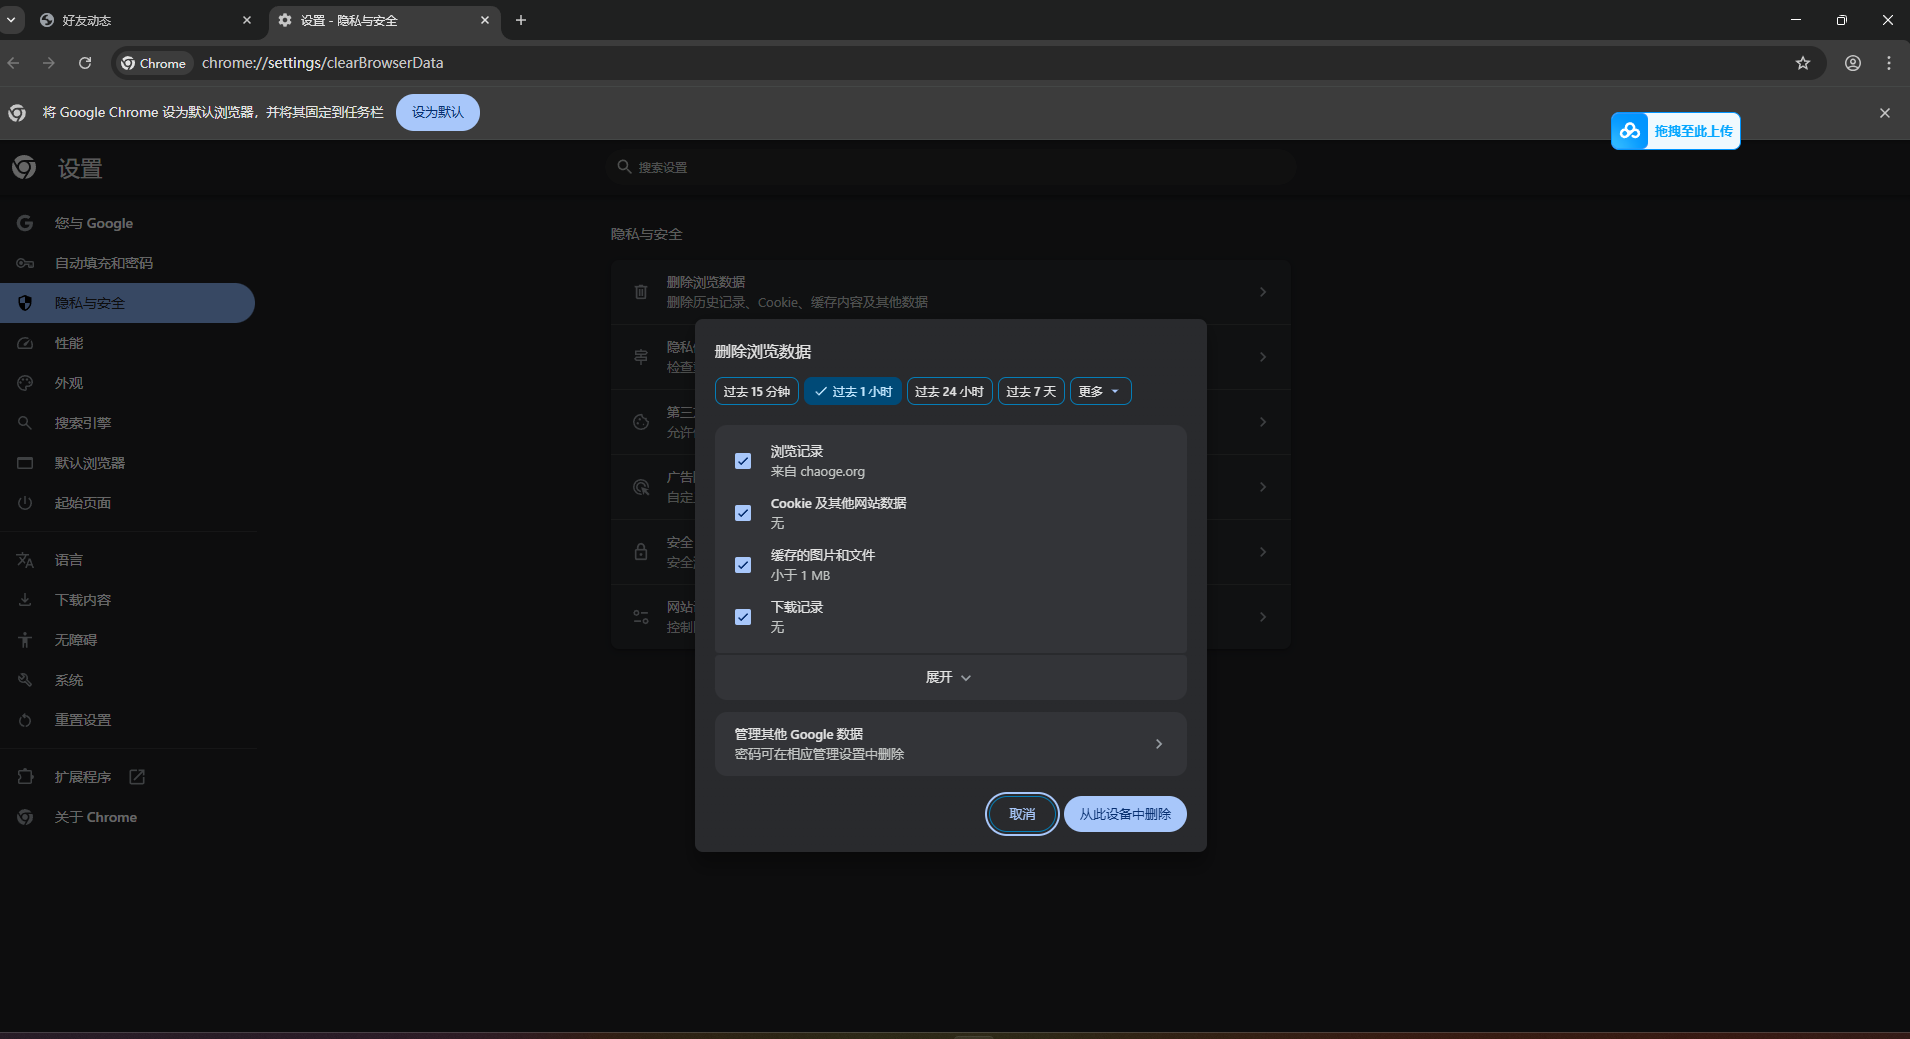Image resolution: width=1910 pixels, height=1039 pixels.
Task: Open 管理其他 Google 数据 row
Action: (950, 744)
